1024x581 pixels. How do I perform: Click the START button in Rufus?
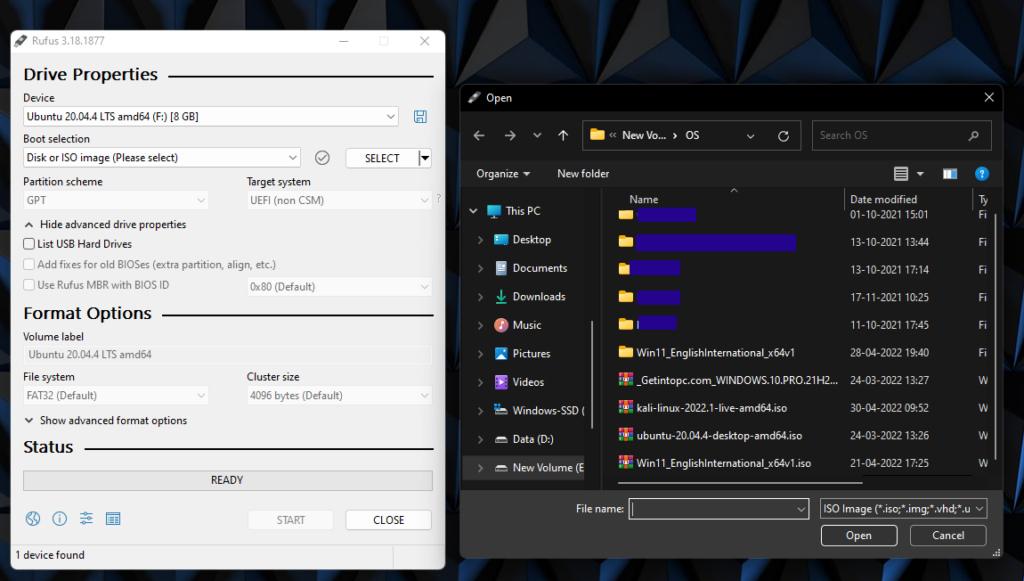[x=291, y=520]
